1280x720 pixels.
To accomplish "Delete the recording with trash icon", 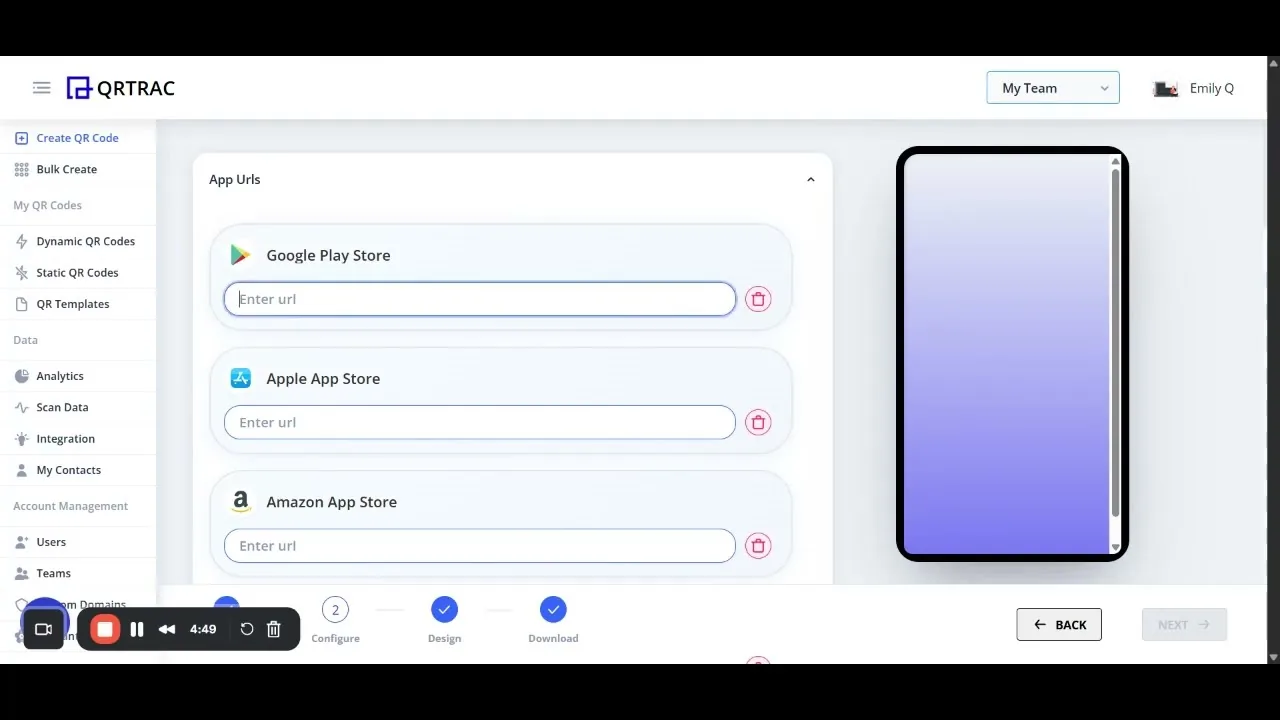I will (274, 629).
